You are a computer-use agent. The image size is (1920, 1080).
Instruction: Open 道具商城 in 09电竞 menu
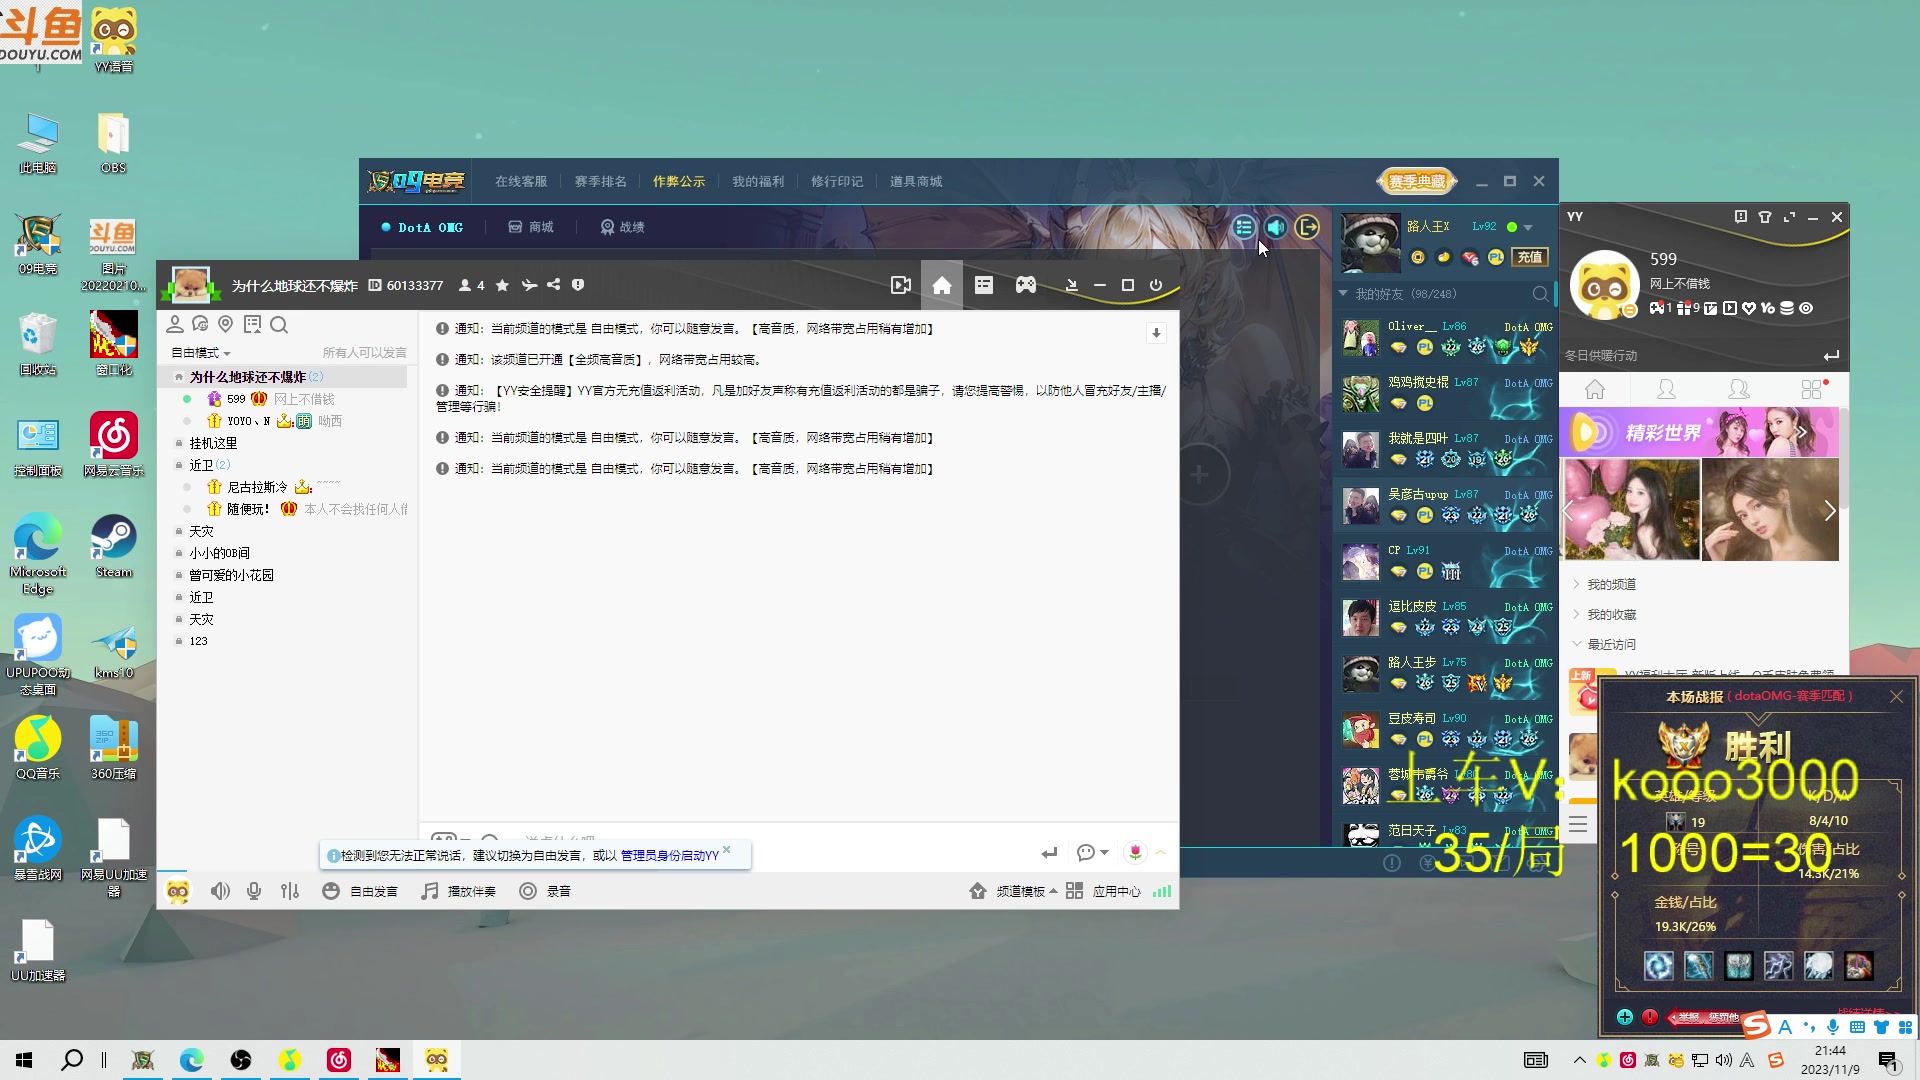click(x=916, y=182)
